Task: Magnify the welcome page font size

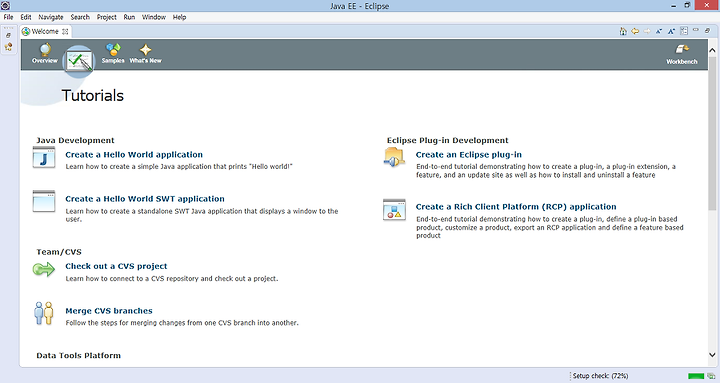Action: point(671,31)
